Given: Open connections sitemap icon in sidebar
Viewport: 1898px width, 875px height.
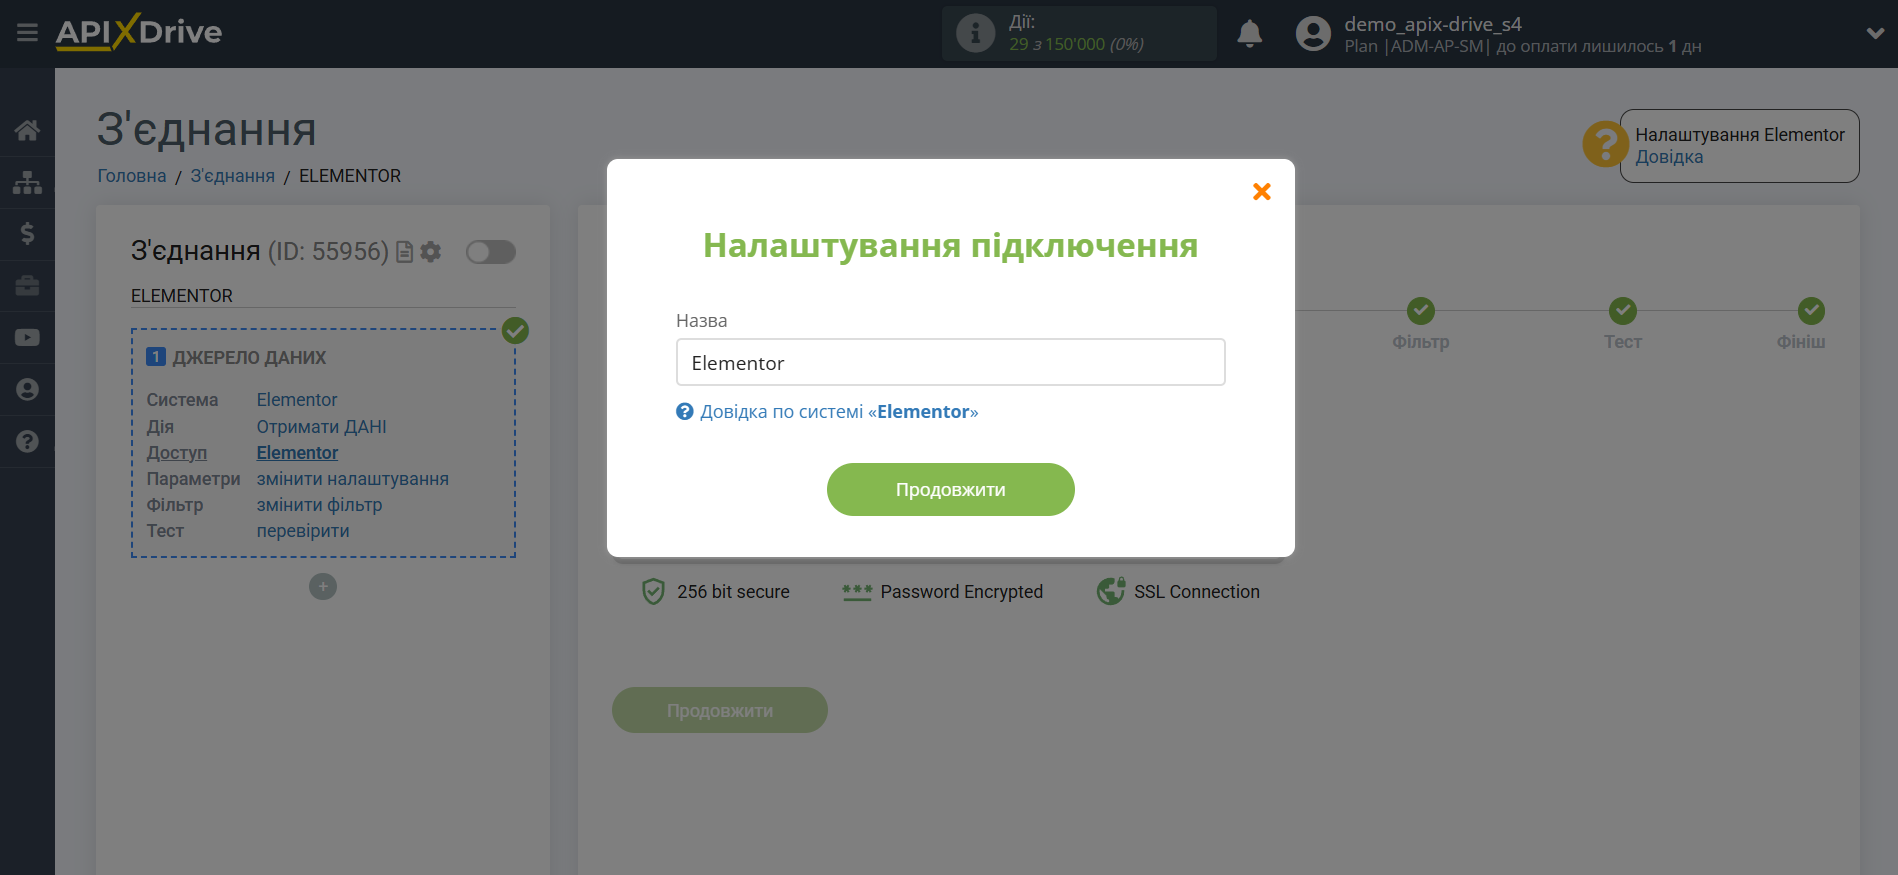Looking at the screenshot, I should click(27, 182).
